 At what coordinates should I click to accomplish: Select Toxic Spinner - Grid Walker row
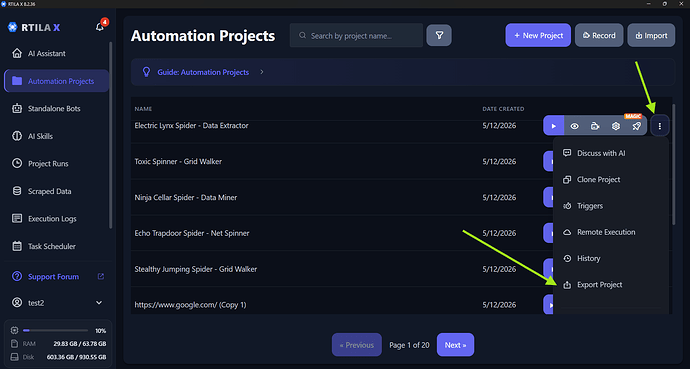click(x=178, y=161)
